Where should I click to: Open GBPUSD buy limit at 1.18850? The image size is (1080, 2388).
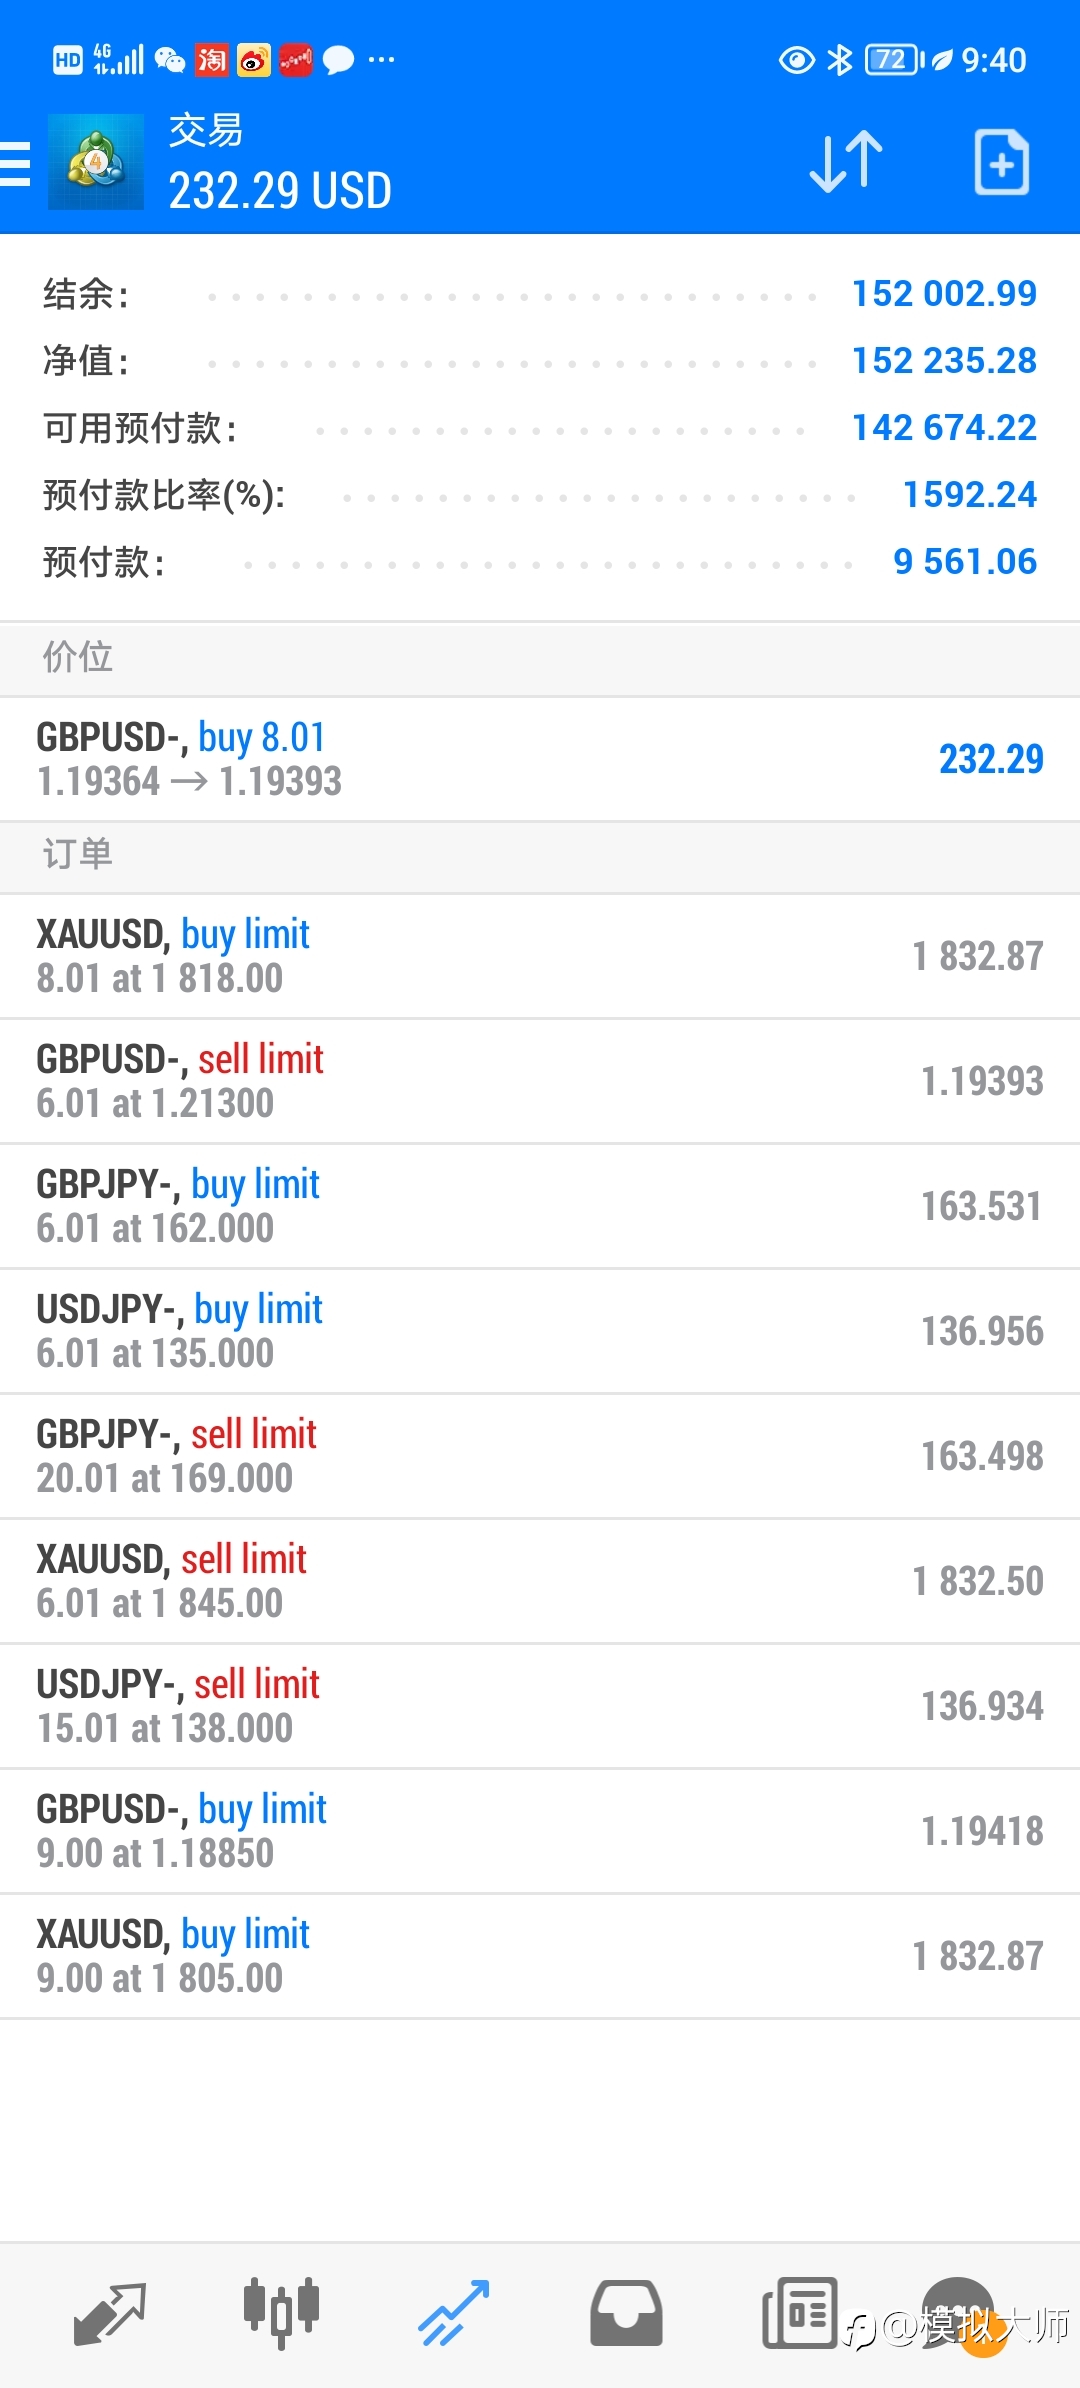click(x=540, y=1831)
